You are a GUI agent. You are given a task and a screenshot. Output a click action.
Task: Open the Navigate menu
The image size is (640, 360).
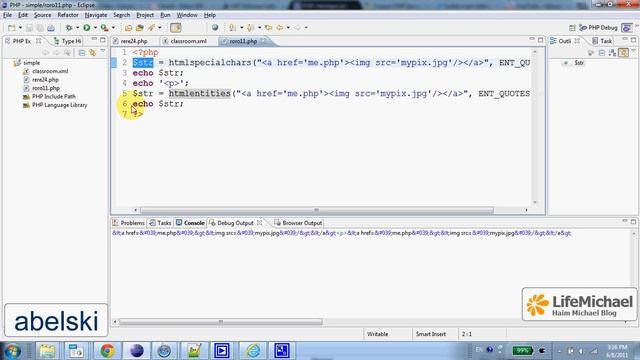pos(96,15)
